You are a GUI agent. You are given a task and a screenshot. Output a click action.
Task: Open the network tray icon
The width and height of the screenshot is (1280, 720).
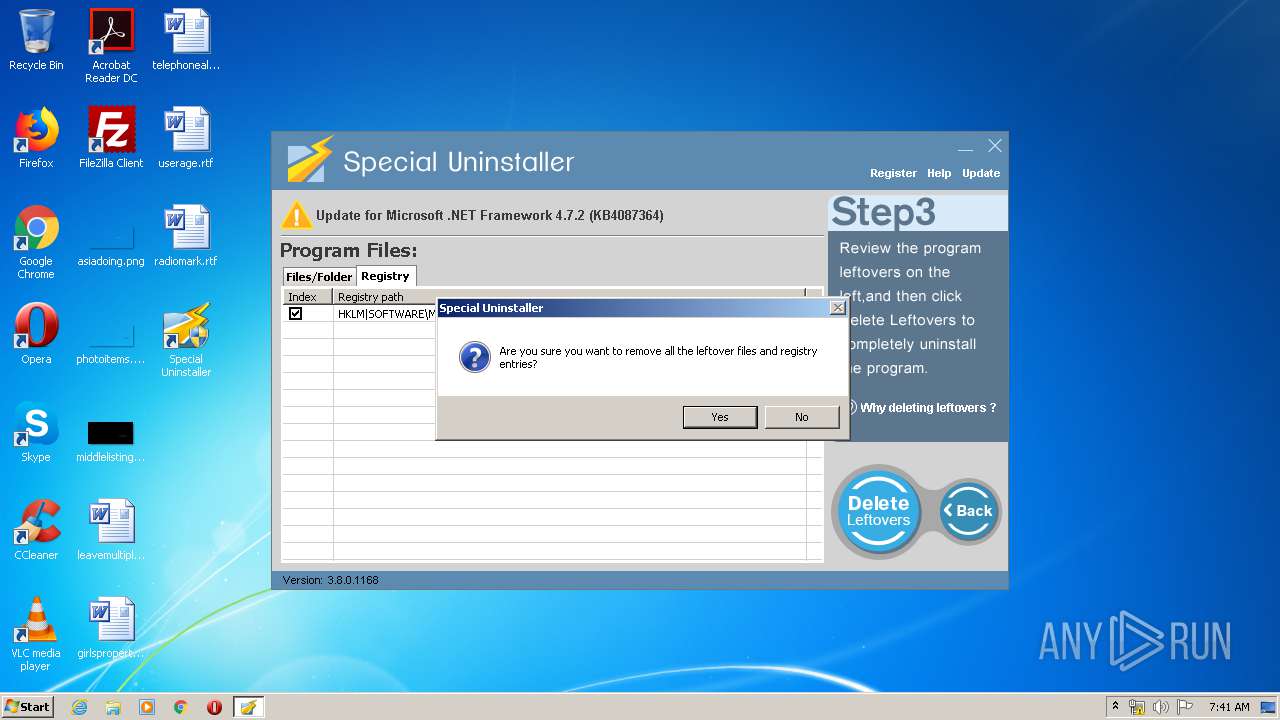[1137, 707]
